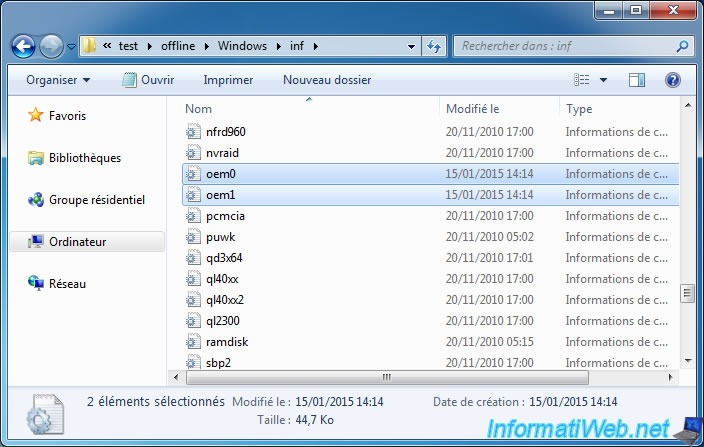The height and width of the screenshot is (447, 704).
Task: Click the change view icon
Action: [x=583, y=80]
